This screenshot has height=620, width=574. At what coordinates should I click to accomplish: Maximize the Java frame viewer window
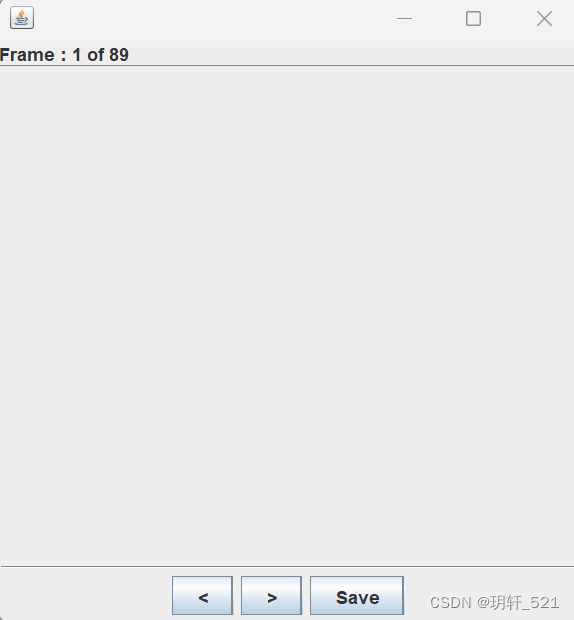(473, 18)
